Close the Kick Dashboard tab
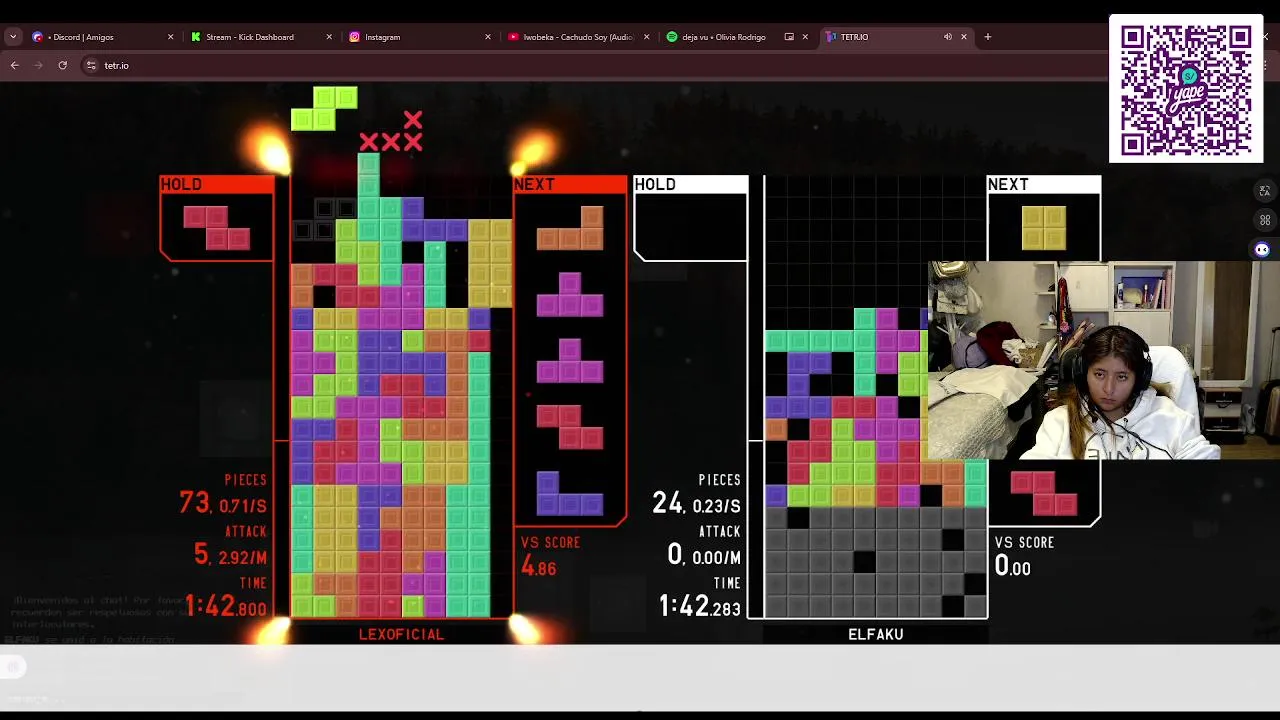 (x=329, y=37)
